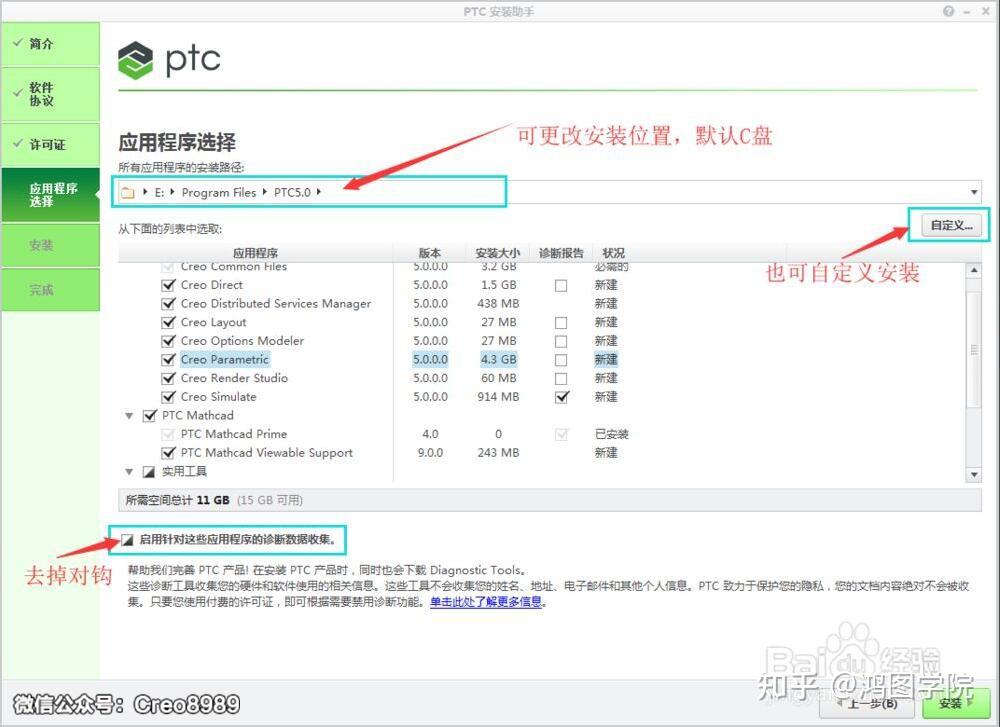Image resolution: width=1000 pixels, height=727 pixels.
Task: Open 单击此处了解更多信息 link
Action: [x=486, y=602]
